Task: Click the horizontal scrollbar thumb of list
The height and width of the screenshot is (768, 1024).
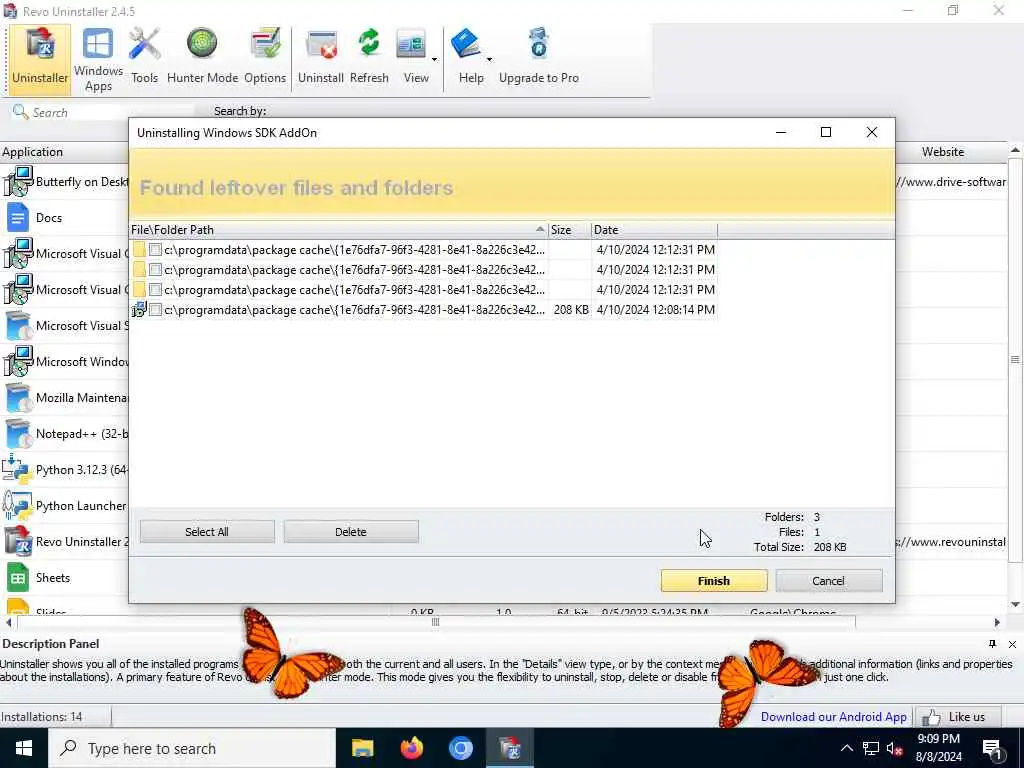Action: click(436, 622)
